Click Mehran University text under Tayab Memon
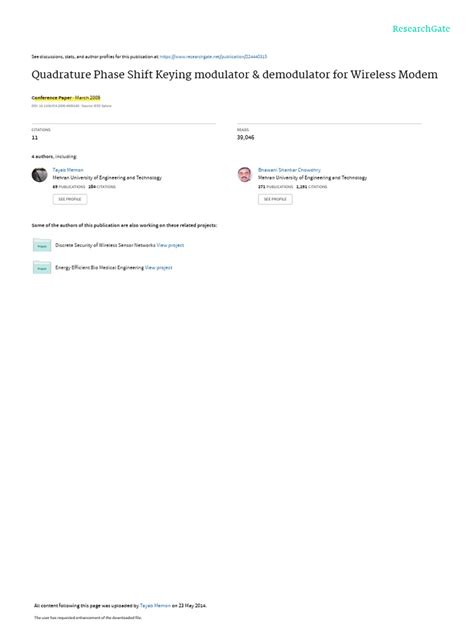This screenshot has width=474, height=632. point(107,178)
